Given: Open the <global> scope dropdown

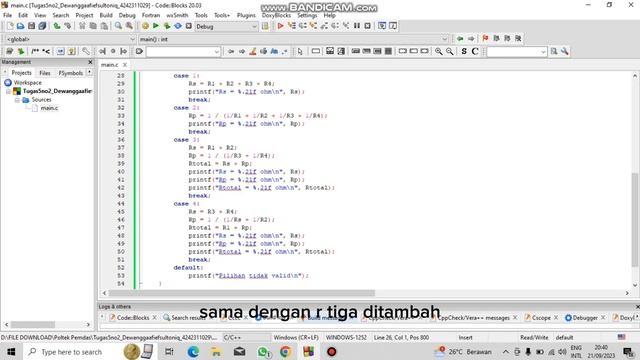Looking at the screenshot, I should point(70,39).
